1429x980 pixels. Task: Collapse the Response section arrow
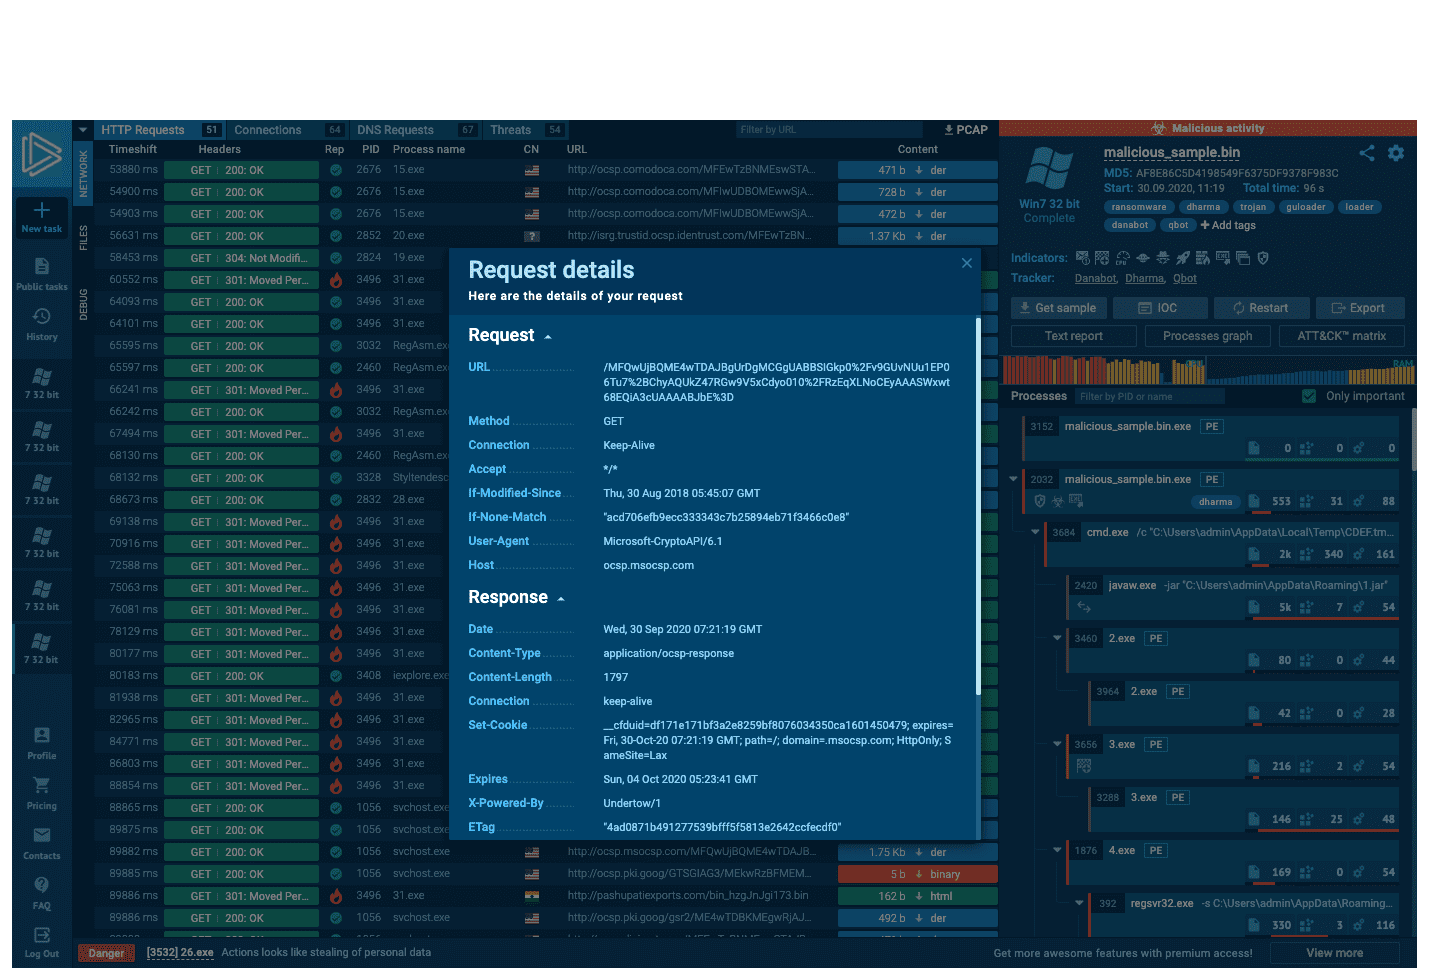(x=561, y=599)
